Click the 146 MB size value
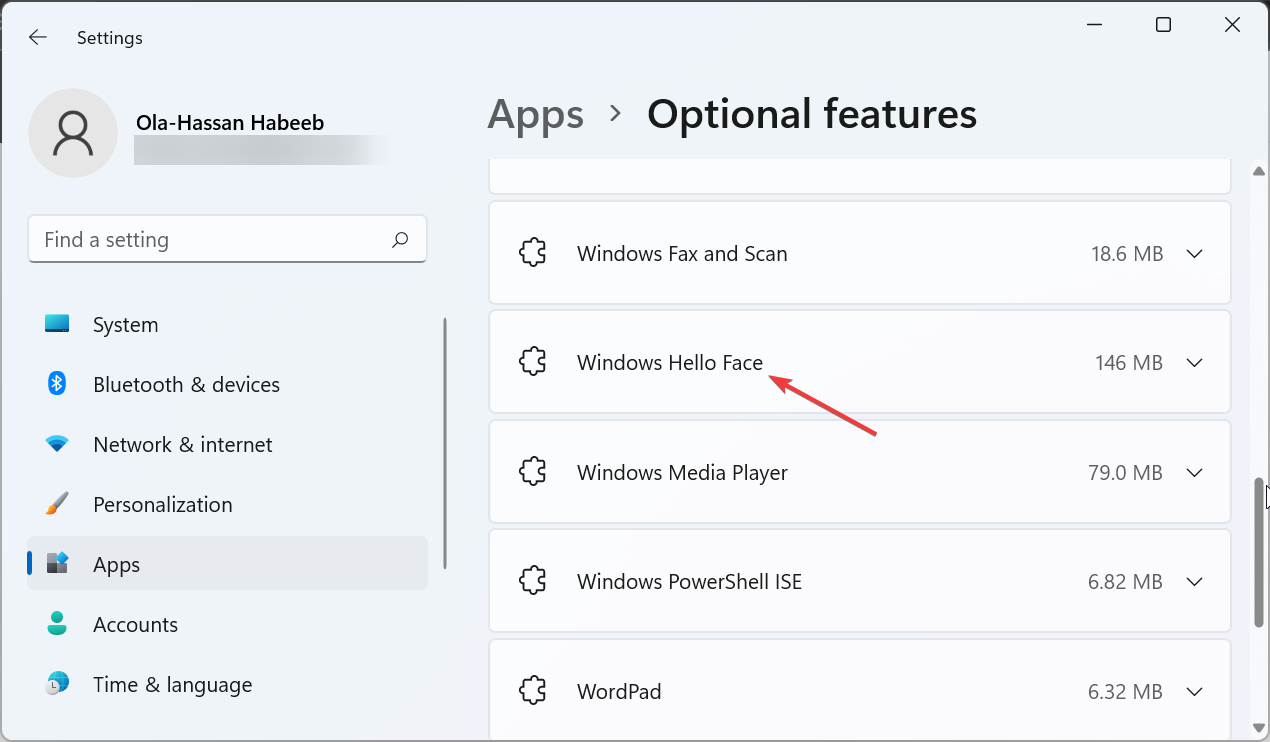The height and width of the screenshot is (742, 1270). [1129, 363]
